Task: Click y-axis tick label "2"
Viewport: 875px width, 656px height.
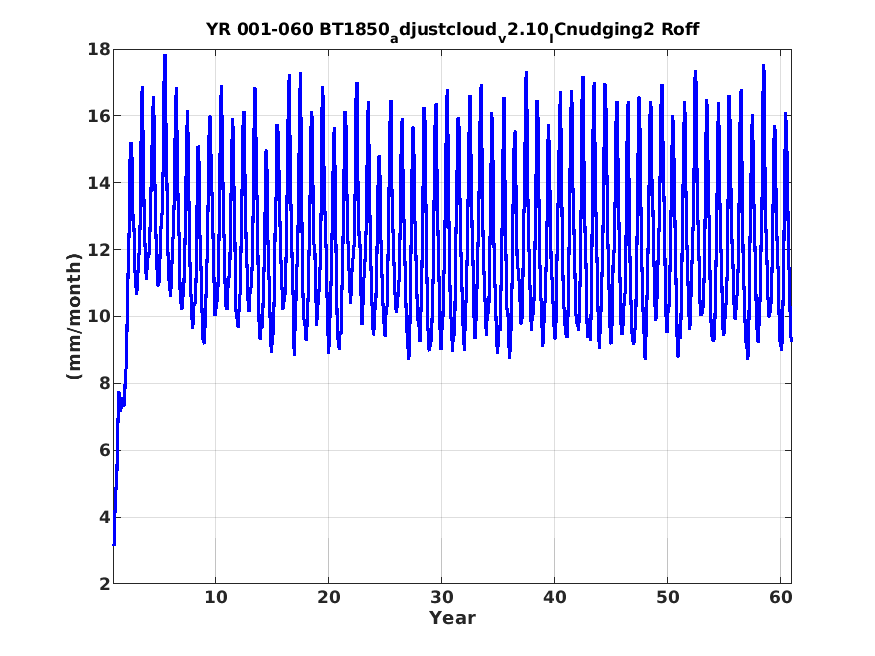Action: tap(105, 584)
